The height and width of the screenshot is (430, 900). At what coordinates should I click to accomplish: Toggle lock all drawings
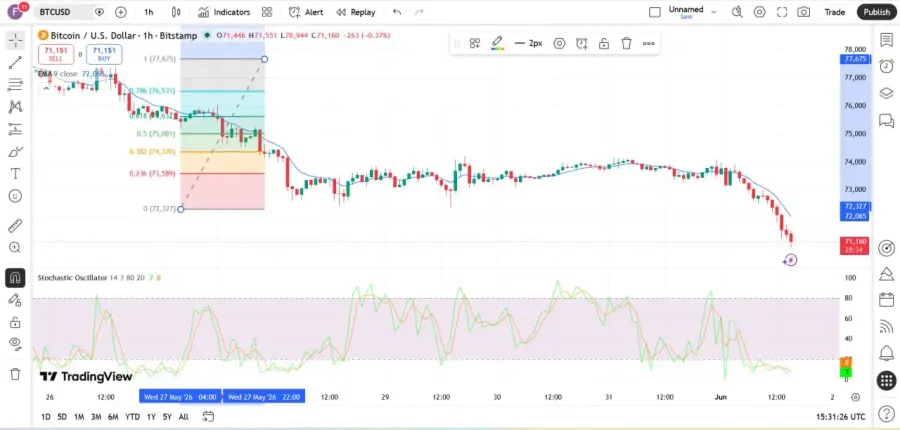[x=15, y=322]
